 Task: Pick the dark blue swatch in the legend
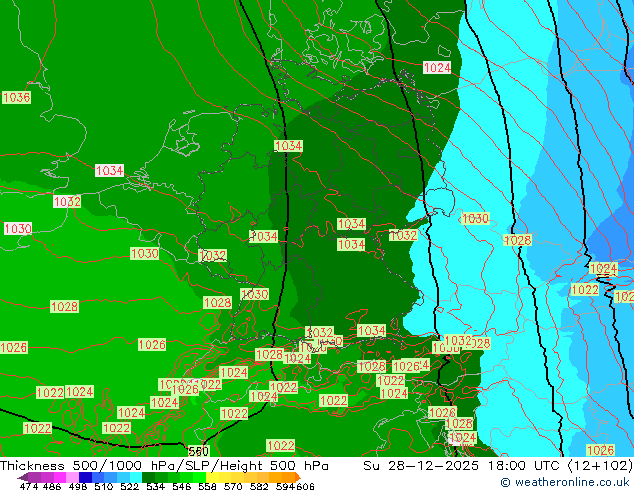click(x=85, y=477)
